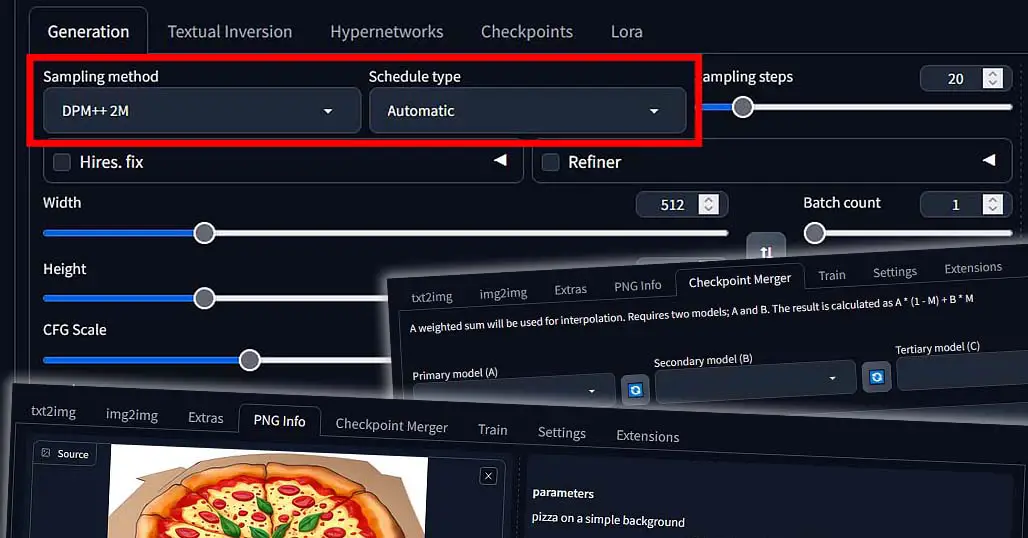Click the weighted sum interpolation description text

[x=691, y=313]
